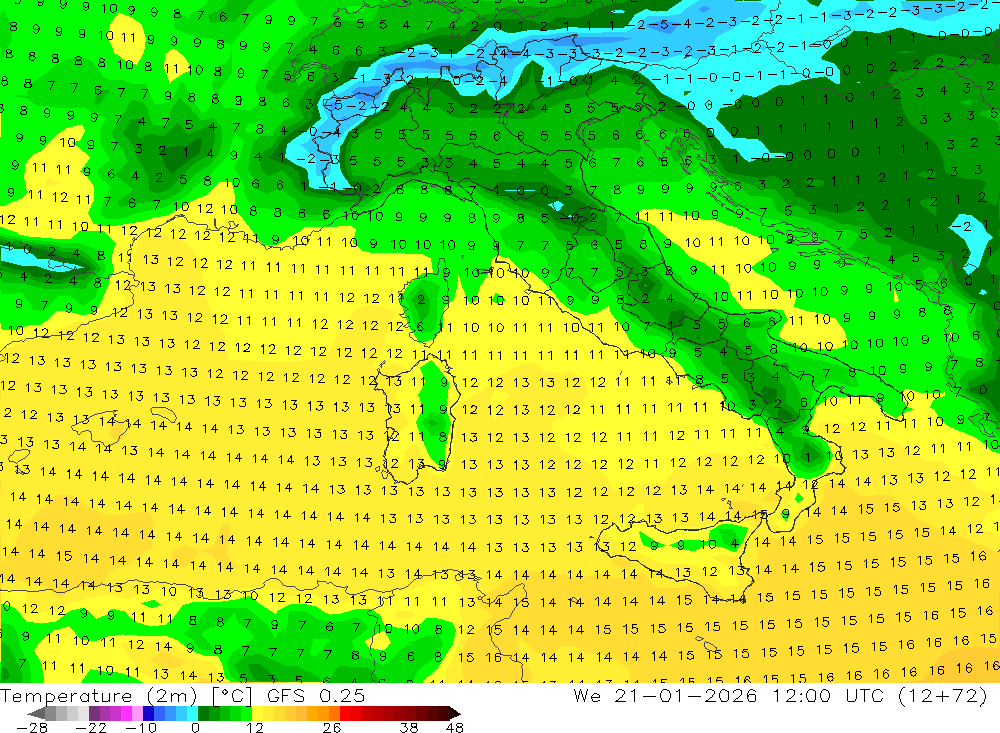Pick the dark purple swatch above -22
Viewport: 1000px width, 733px height.
pyautogui.click(x=94, y=713)
